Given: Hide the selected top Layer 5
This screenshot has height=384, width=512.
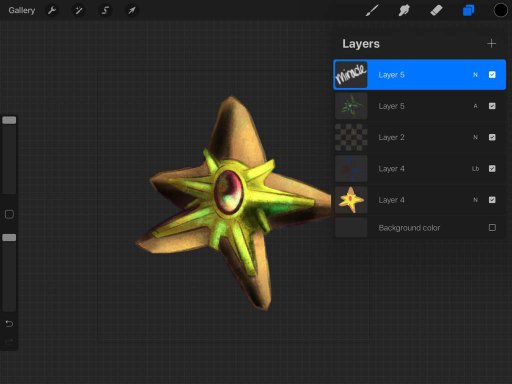Looking at the screenshot, I should tap(492, 75).
